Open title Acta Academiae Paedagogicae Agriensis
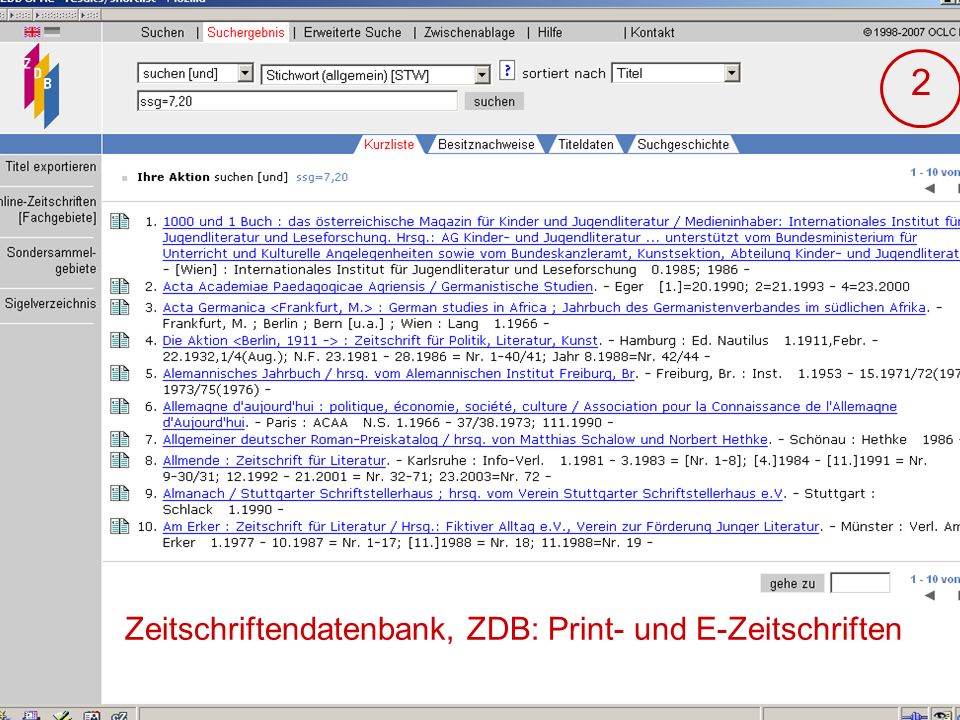 point(378,287)
